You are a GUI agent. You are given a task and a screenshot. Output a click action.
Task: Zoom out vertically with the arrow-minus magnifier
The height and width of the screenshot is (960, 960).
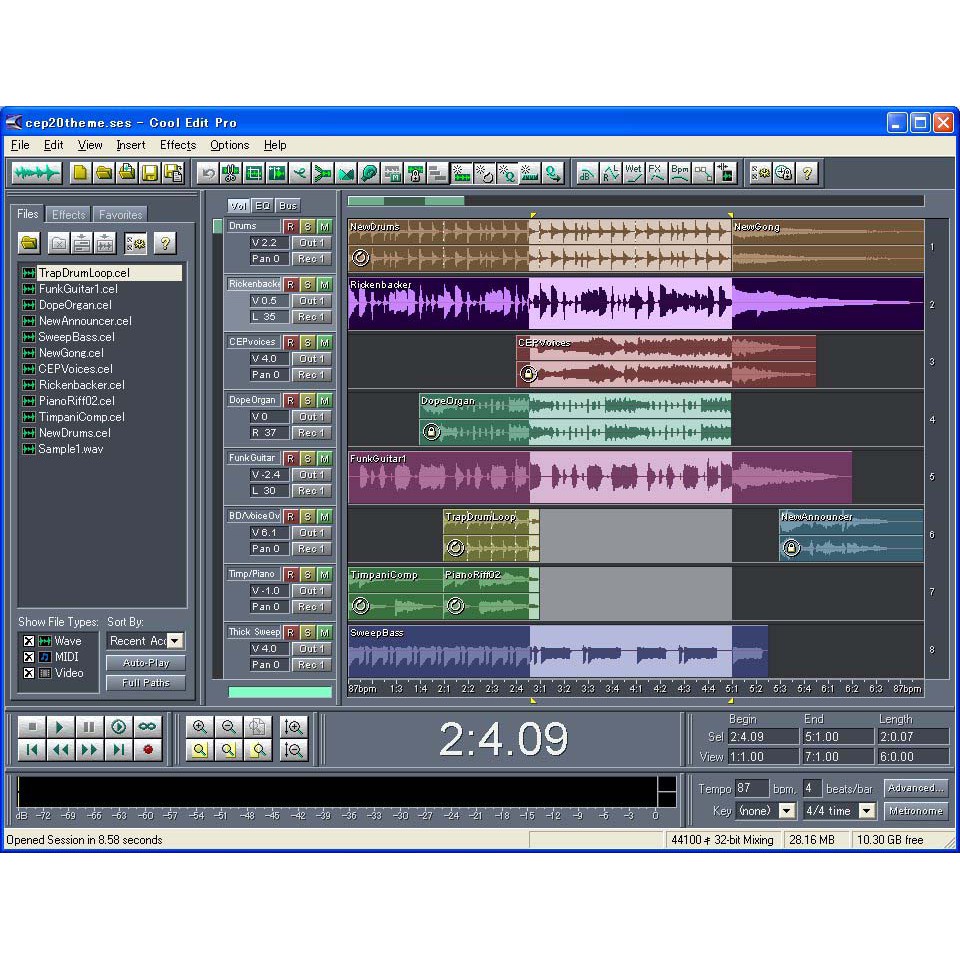click(293, 749)
